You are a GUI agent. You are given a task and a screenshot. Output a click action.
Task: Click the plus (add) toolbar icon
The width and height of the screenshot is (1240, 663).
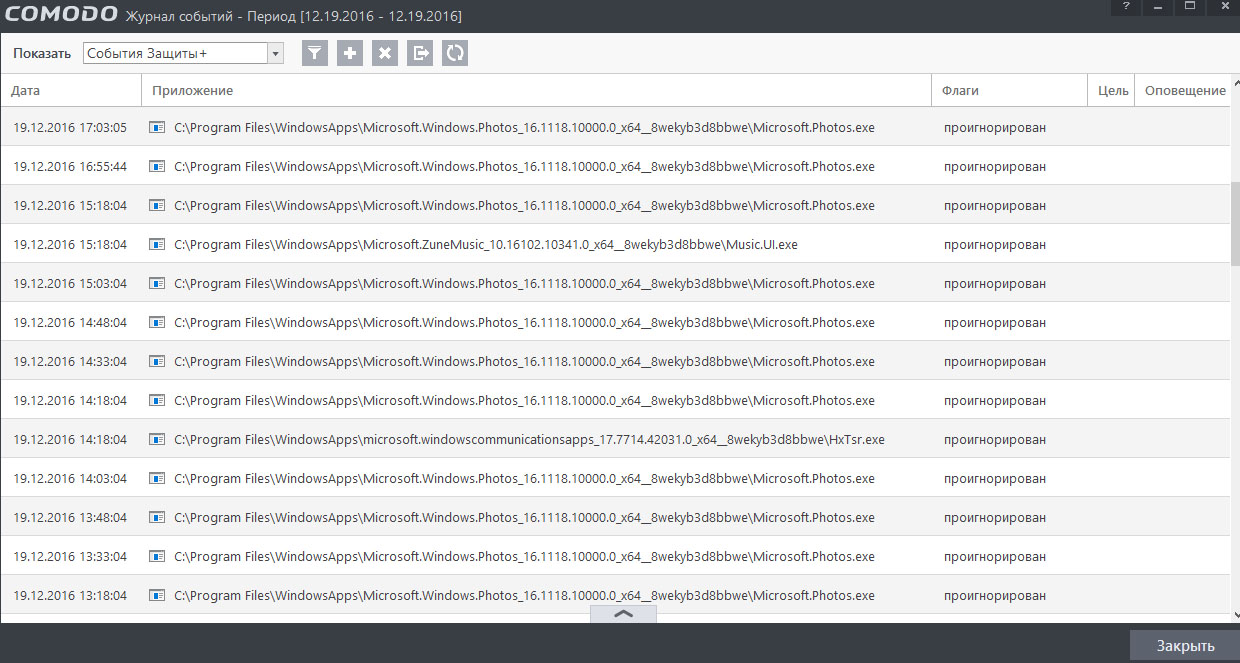pos(350,53)
